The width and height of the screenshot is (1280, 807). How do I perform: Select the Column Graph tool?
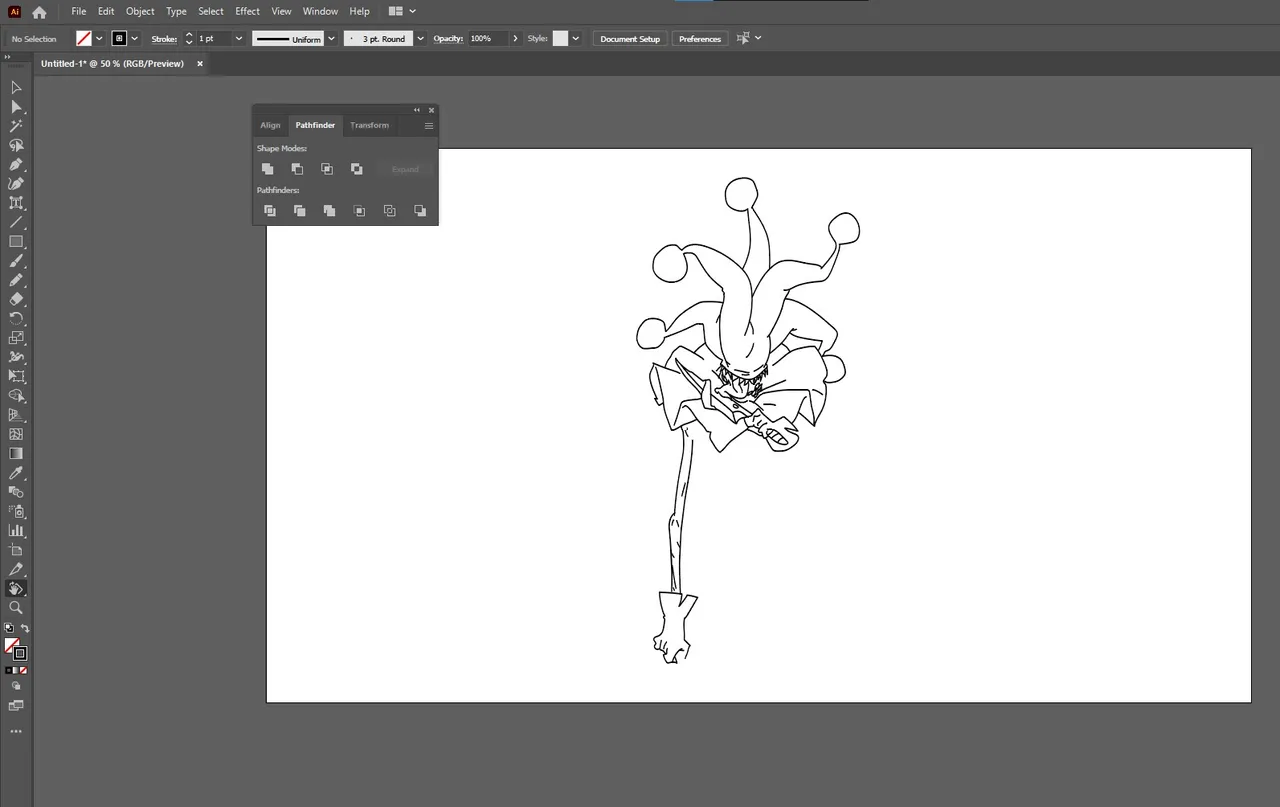coord(16,530)
